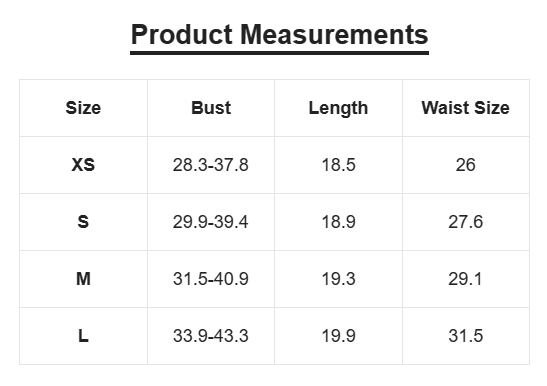Image resolution: width=547 pixels, height=386 pixels.
Task: Click the 18.5 length cell
Action: click(x=338, y=165)
